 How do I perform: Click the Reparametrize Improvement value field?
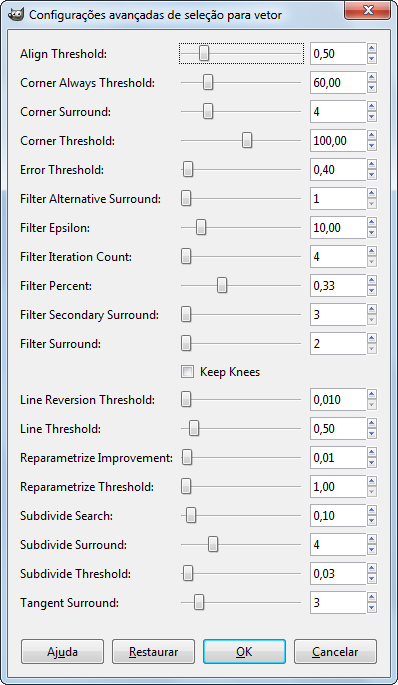coord(338,457)
